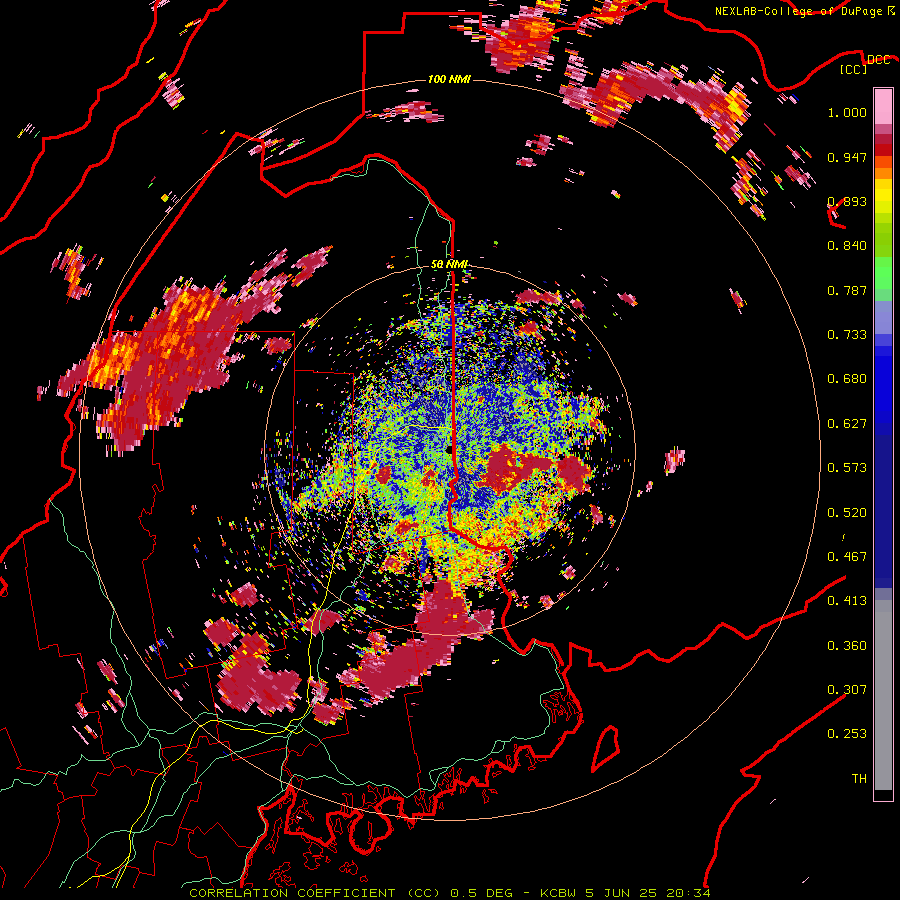Select the 1.000 value on the scale
Image resolution: width=900 pixels, height=900 pixels.
point(847,112)
